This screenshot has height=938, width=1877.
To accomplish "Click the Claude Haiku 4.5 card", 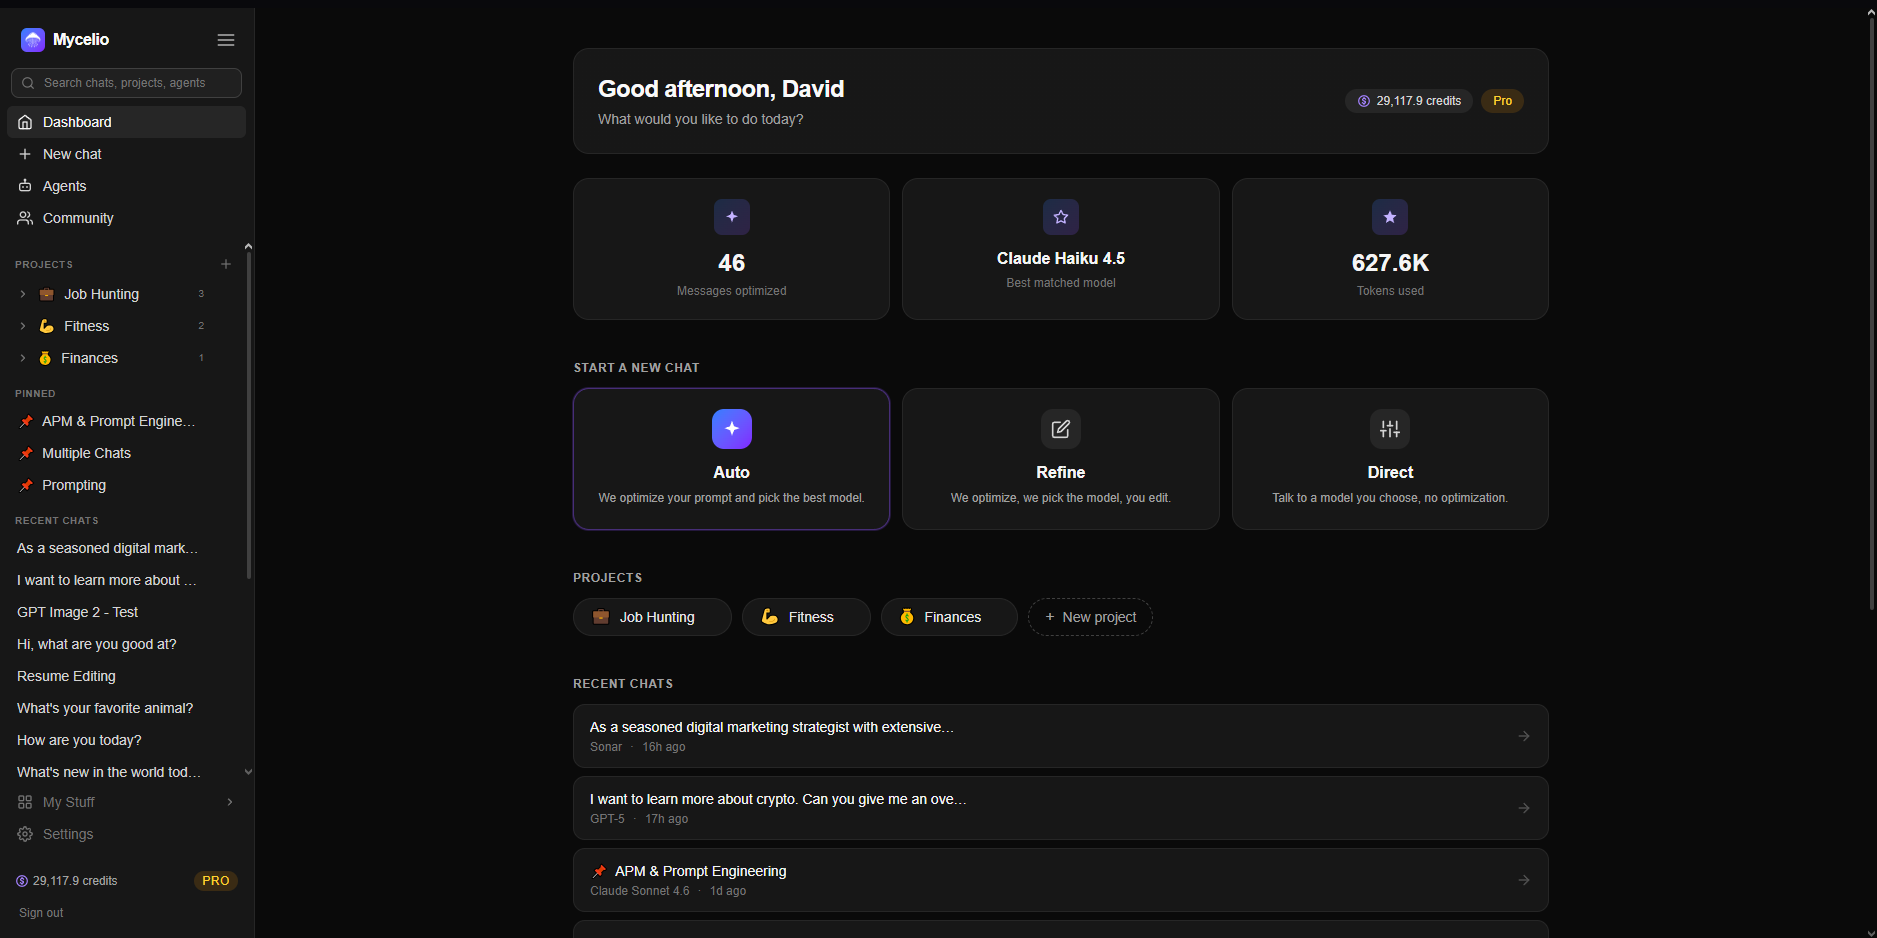I will coord(1061,249).
